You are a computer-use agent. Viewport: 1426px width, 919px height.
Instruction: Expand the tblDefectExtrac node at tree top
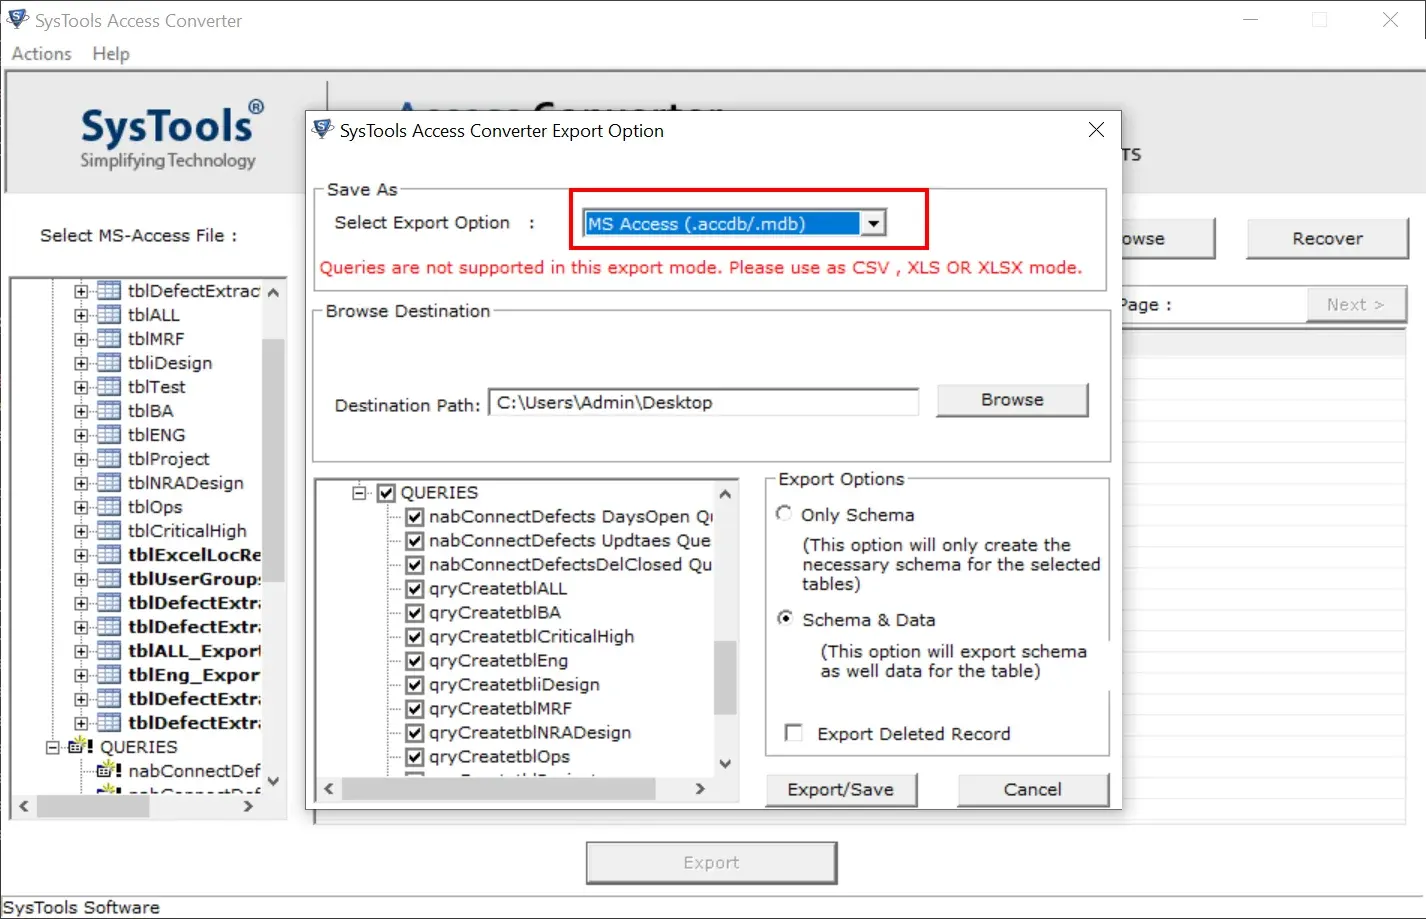click(x=81, y=291)
